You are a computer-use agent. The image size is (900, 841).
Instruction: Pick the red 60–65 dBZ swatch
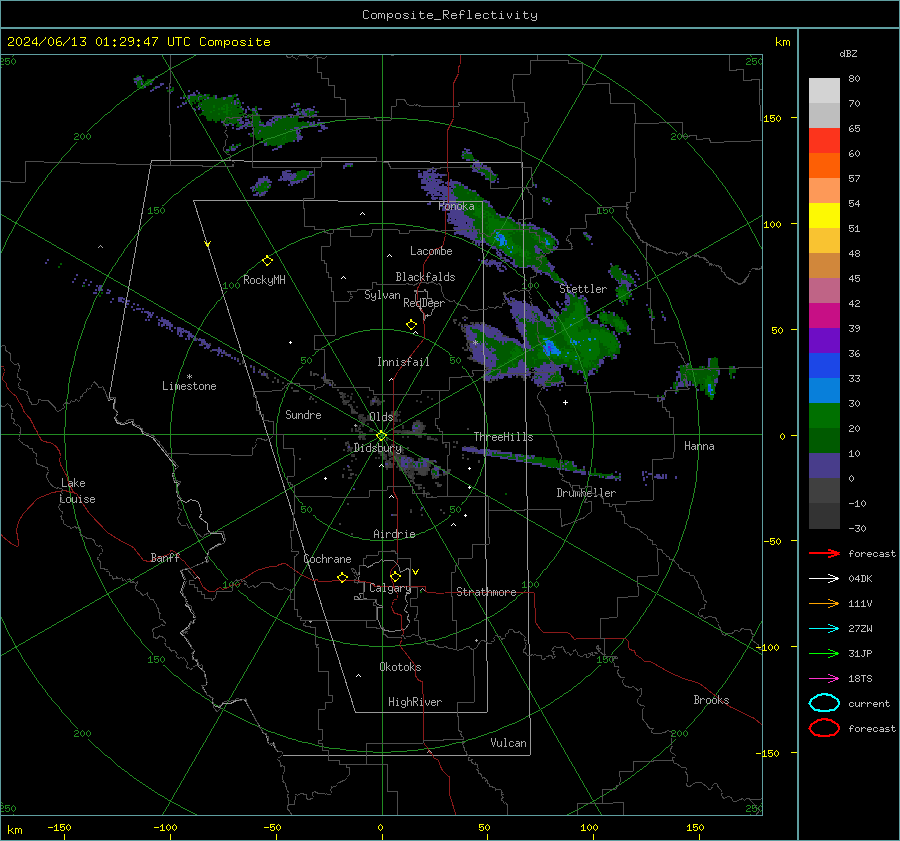coord(824,140)
